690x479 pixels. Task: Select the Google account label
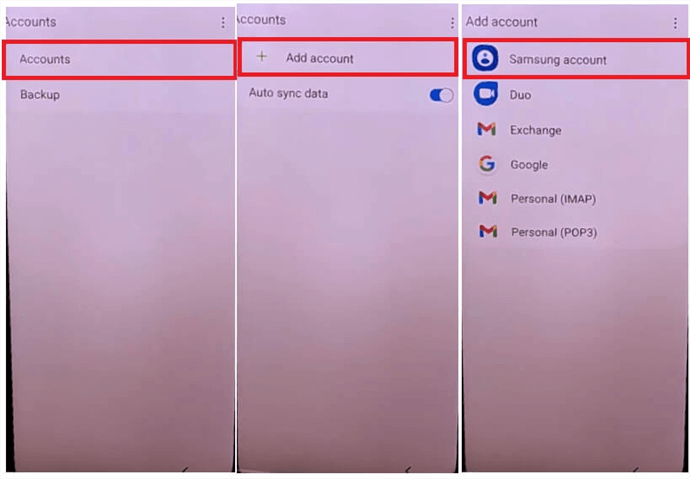point(529,165)
